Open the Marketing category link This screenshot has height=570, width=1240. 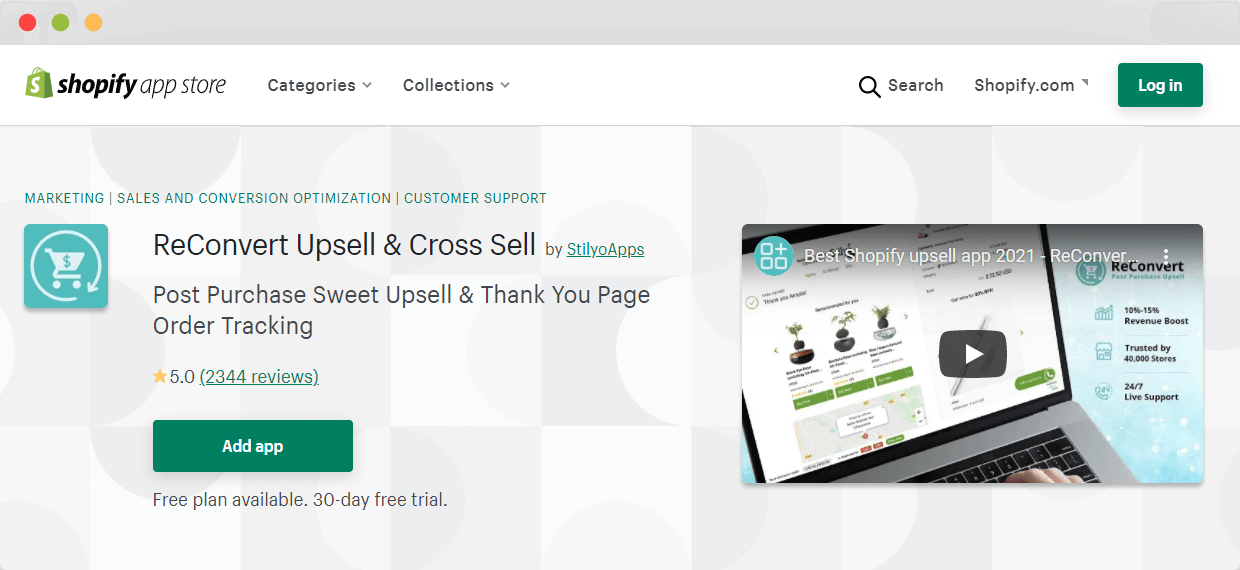(x=64, y=198)
